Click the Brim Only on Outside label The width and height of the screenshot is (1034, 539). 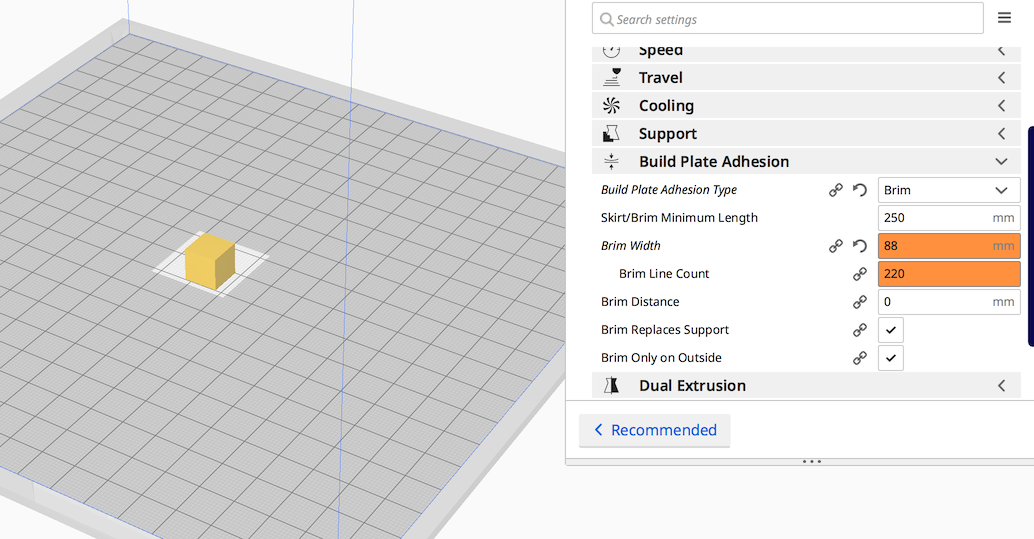point(661,358)
